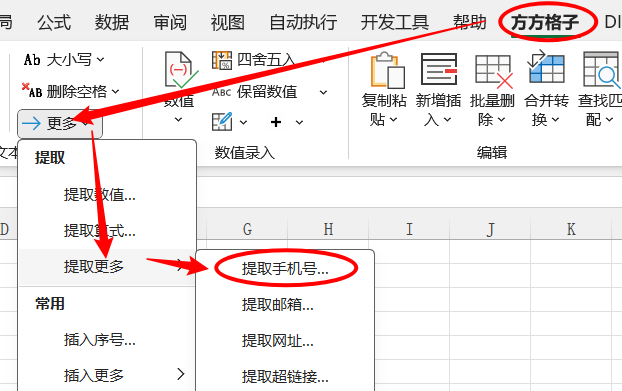Switch to the 公式 tab

tap(54, 22)
